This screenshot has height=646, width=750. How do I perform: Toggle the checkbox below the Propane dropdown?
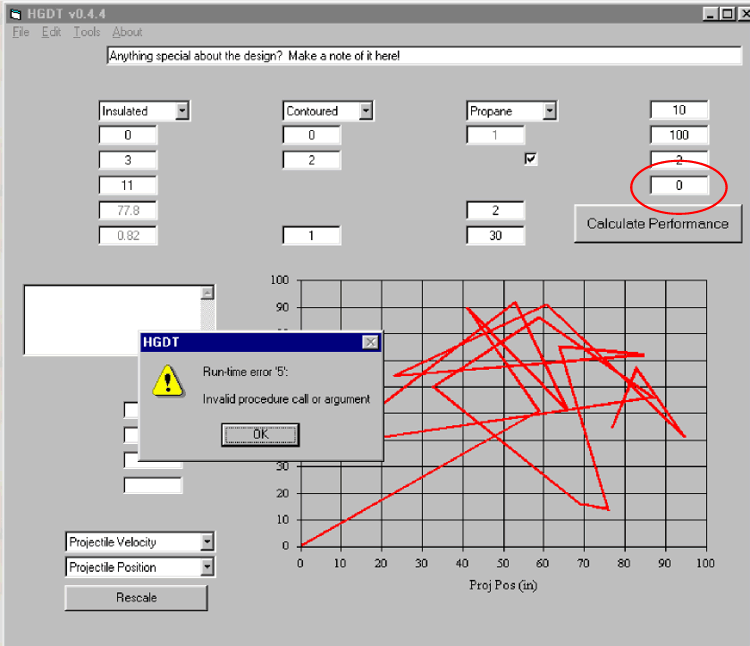(531, 159)
